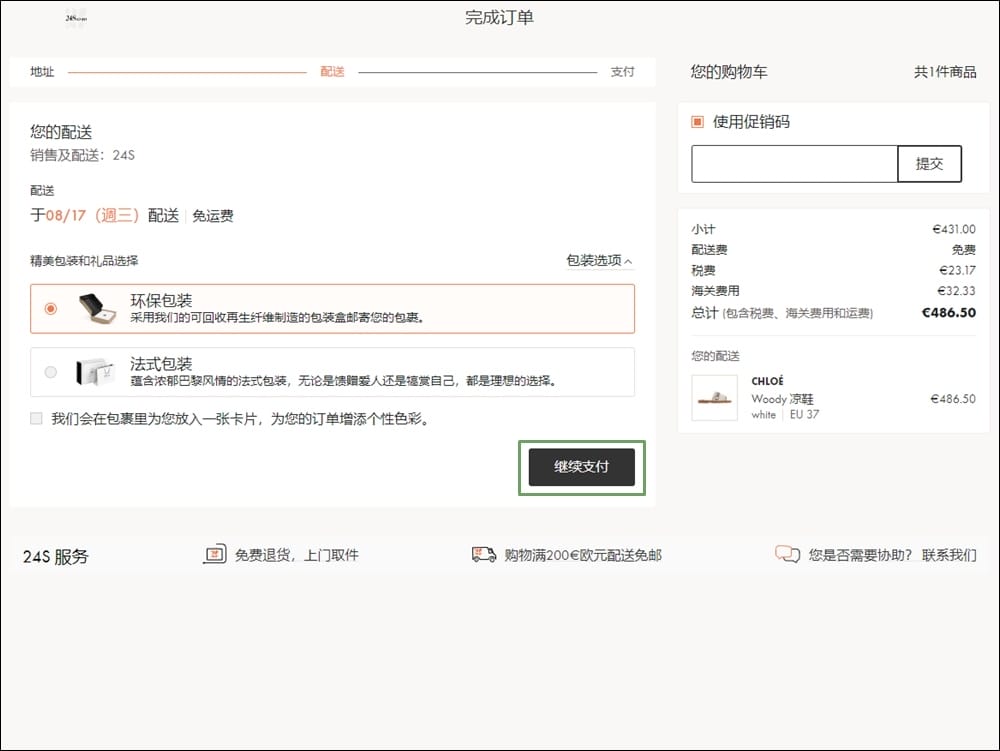Toggle the 使用促销码 checkbox

point(697,122)
